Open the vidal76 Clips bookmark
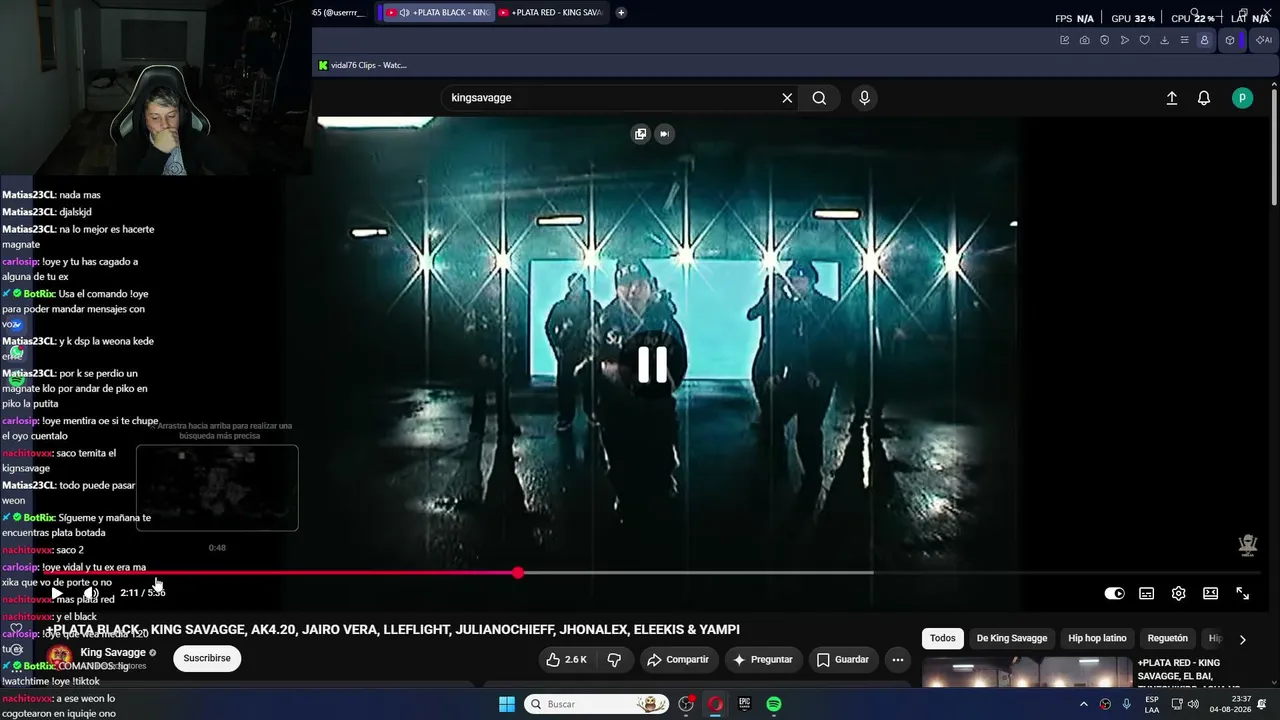 click(363, 65)
